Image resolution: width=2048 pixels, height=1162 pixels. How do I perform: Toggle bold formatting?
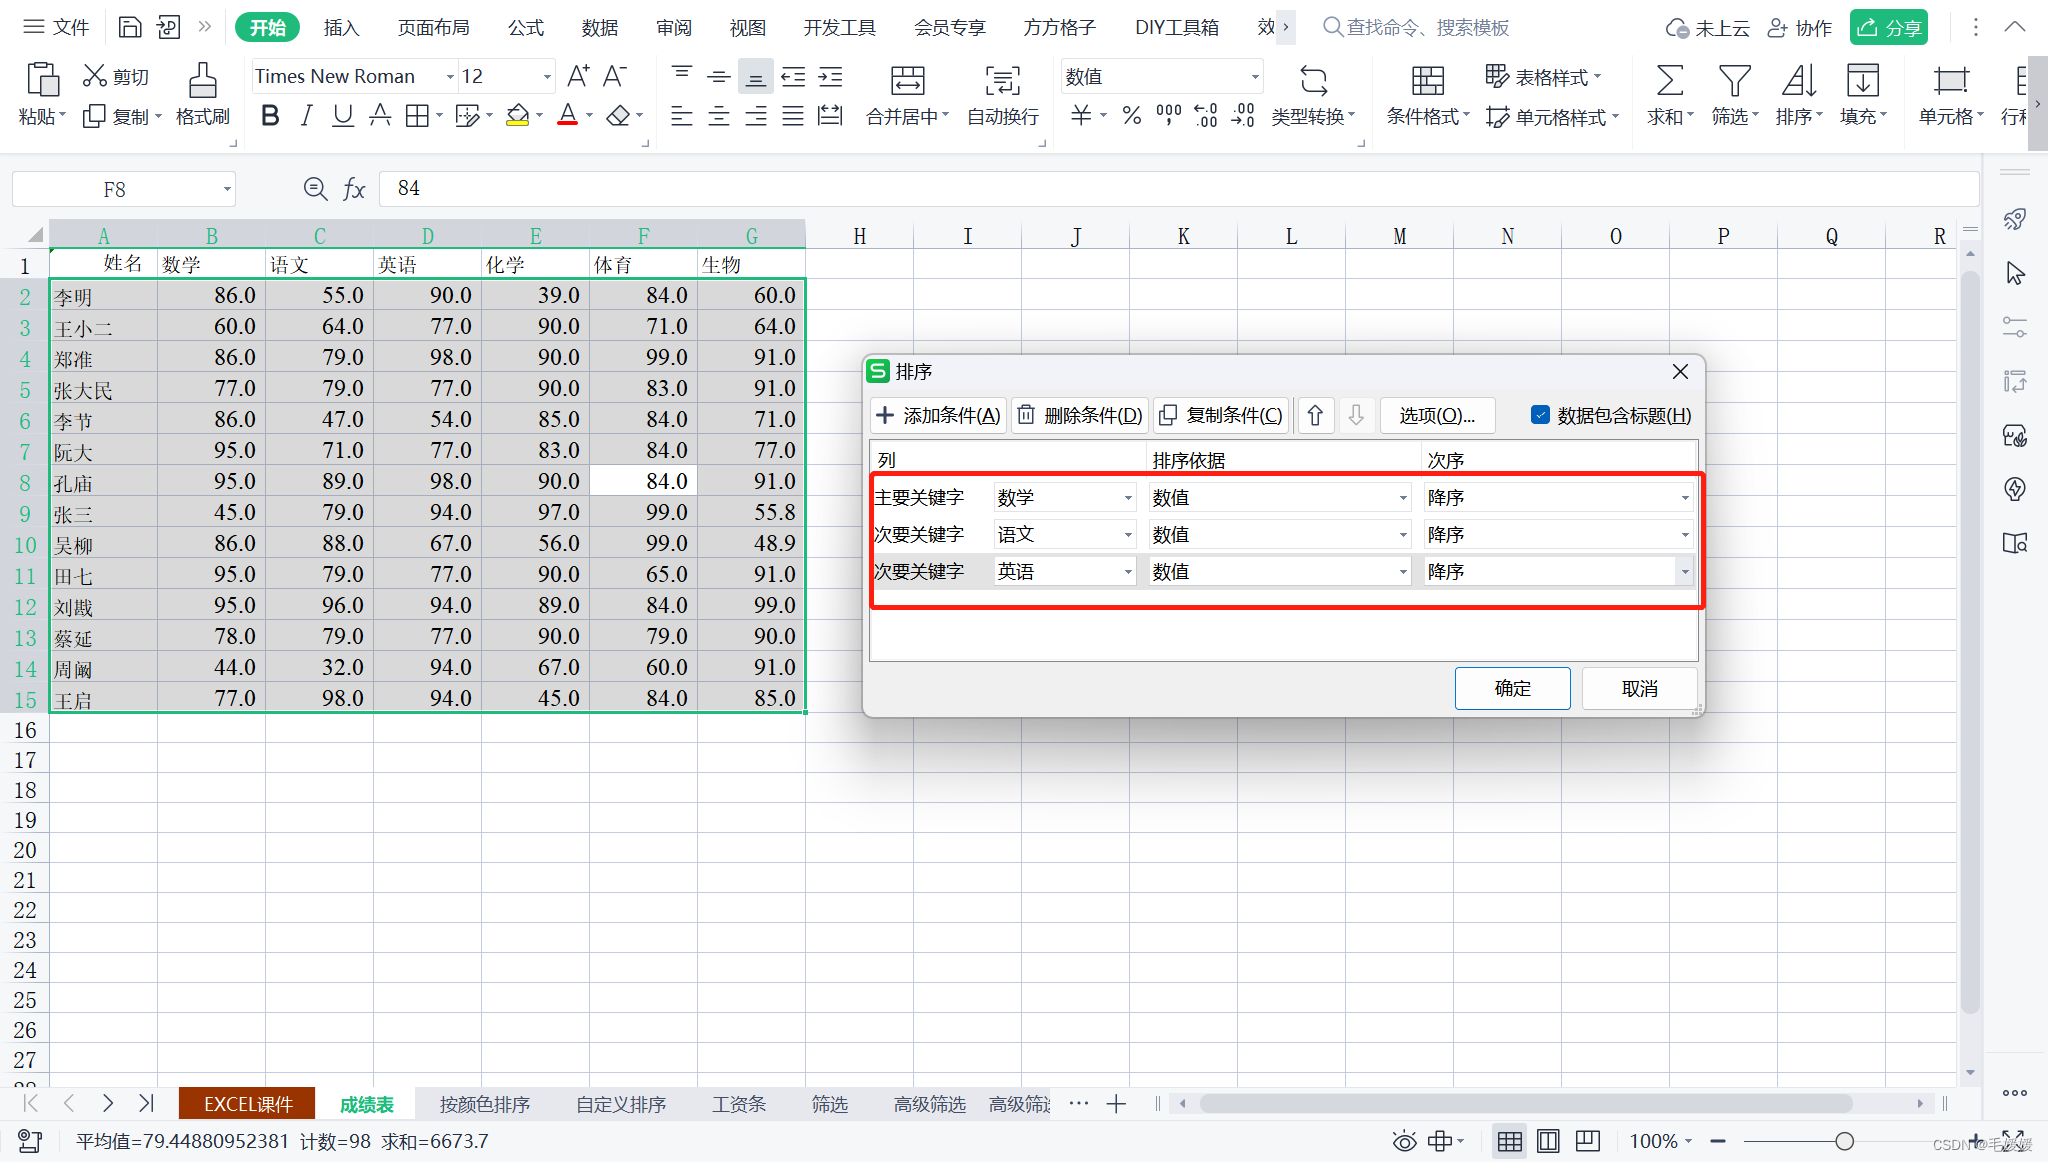point(269,116)
